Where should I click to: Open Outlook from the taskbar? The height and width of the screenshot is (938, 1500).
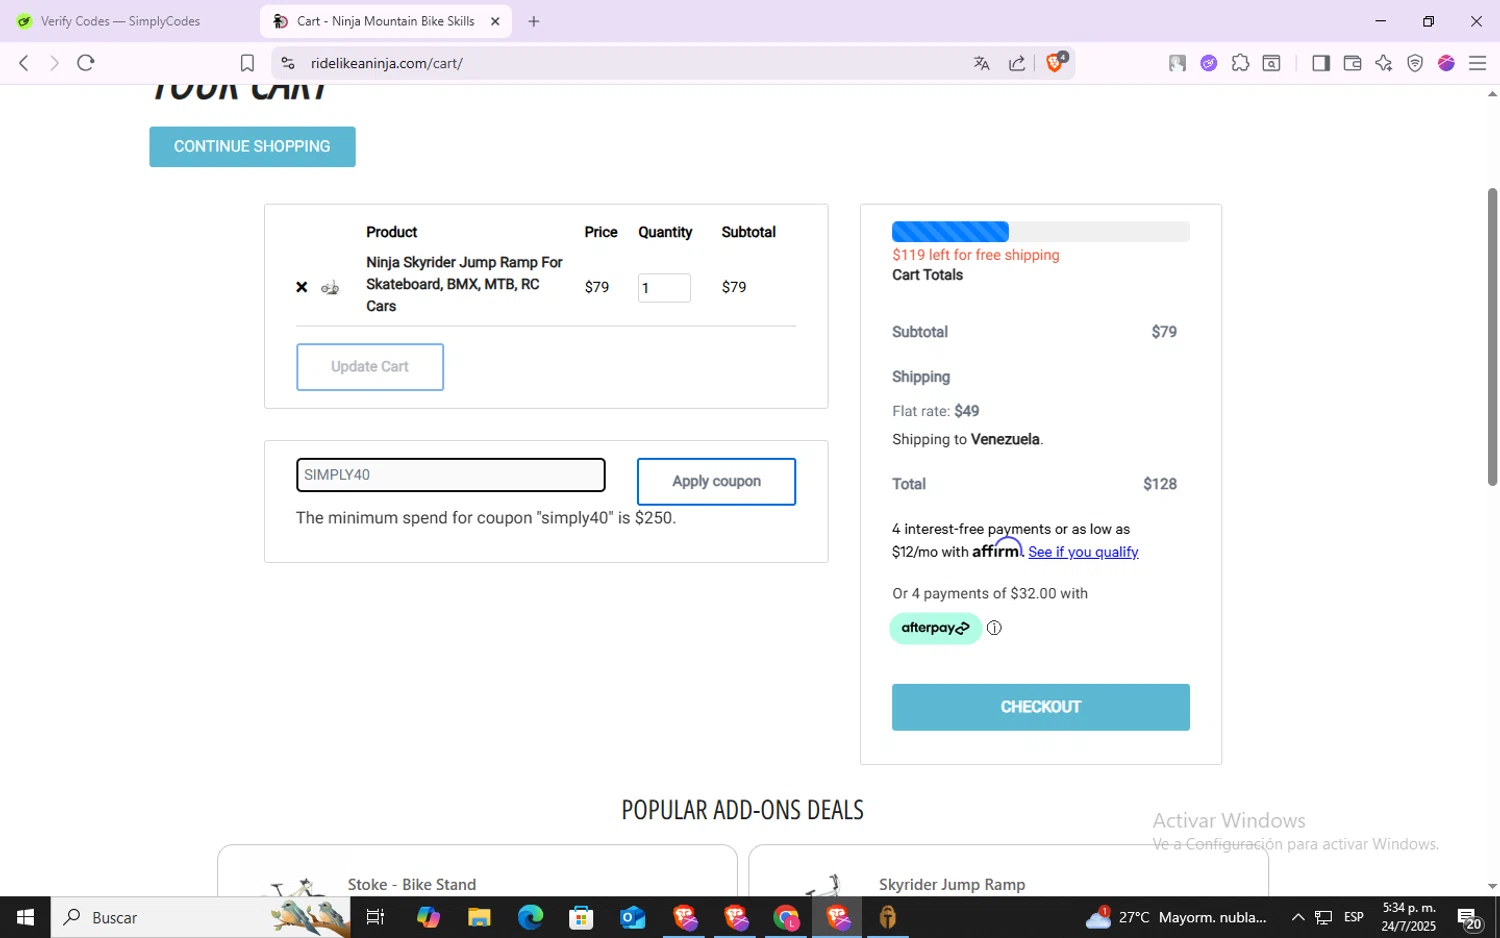(632, 917)
